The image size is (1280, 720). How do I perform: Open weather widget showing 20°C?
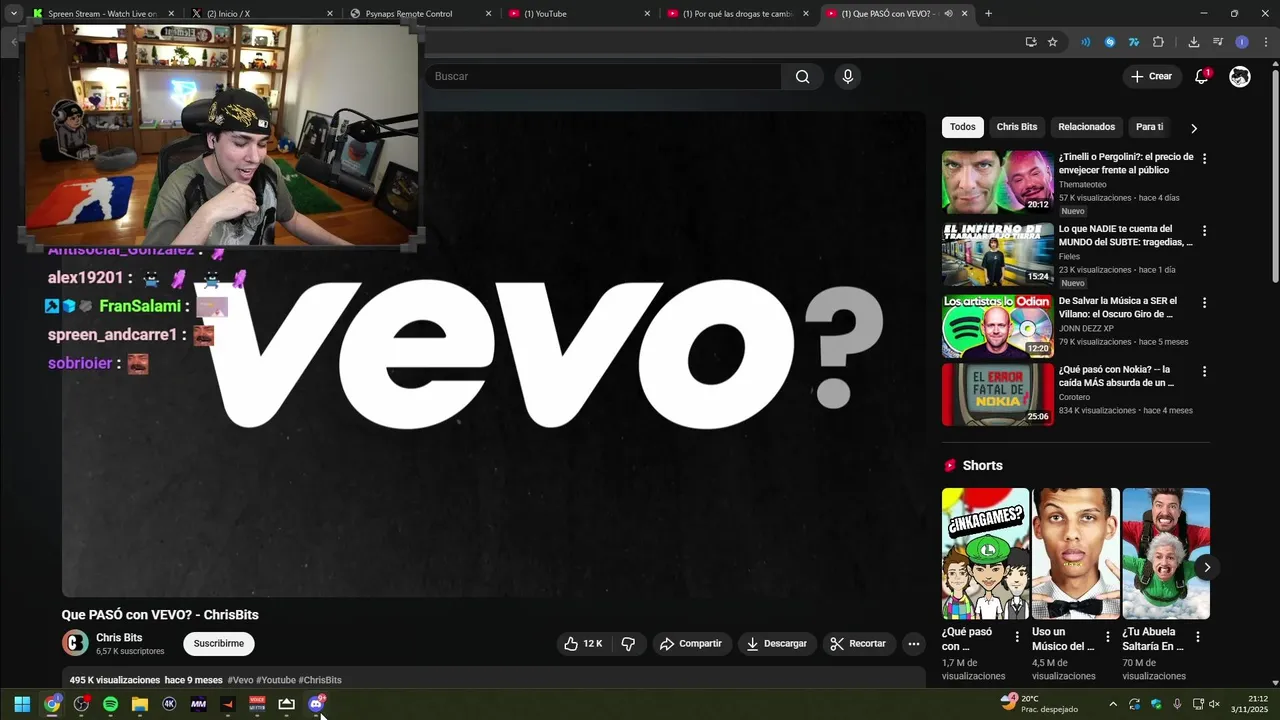[1040, 704]
